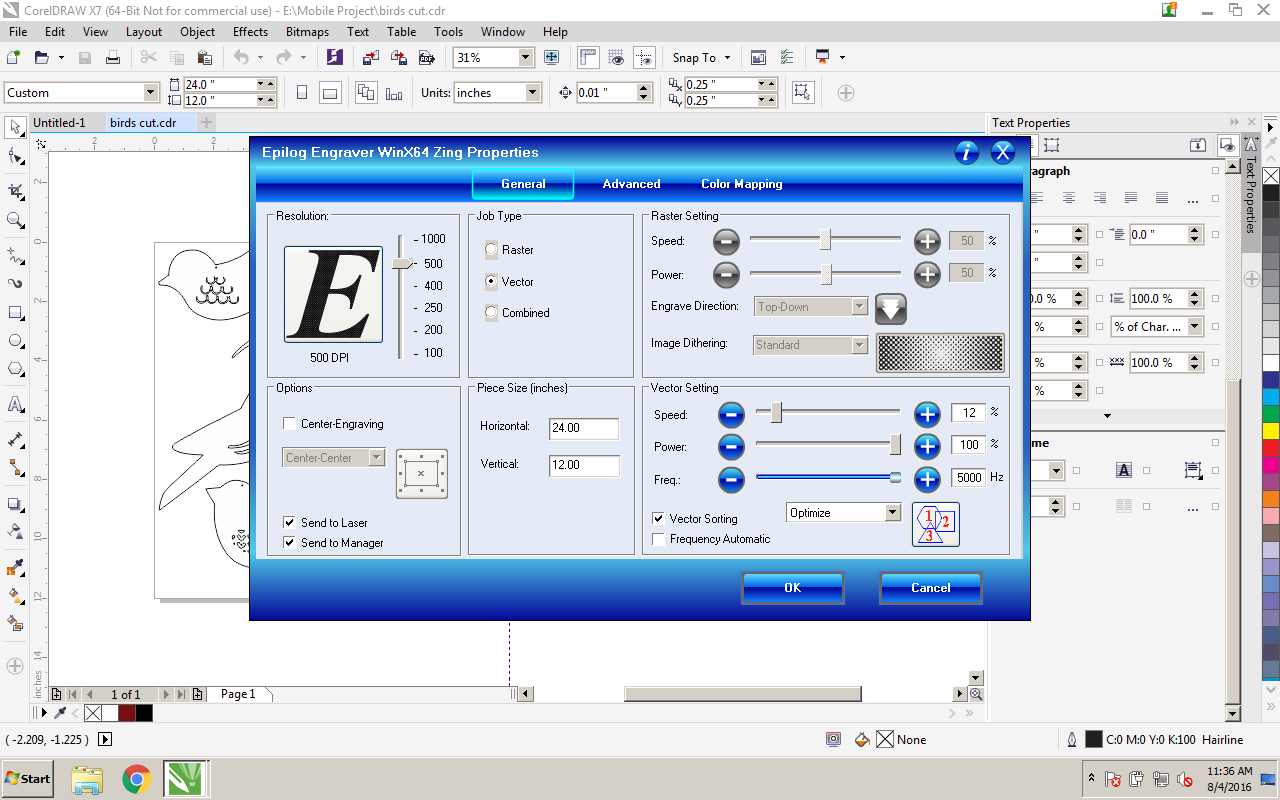Screen dimensions: 1280x800
Task: Click the vector Speed slider handle
Action: [x=776, y=412]
